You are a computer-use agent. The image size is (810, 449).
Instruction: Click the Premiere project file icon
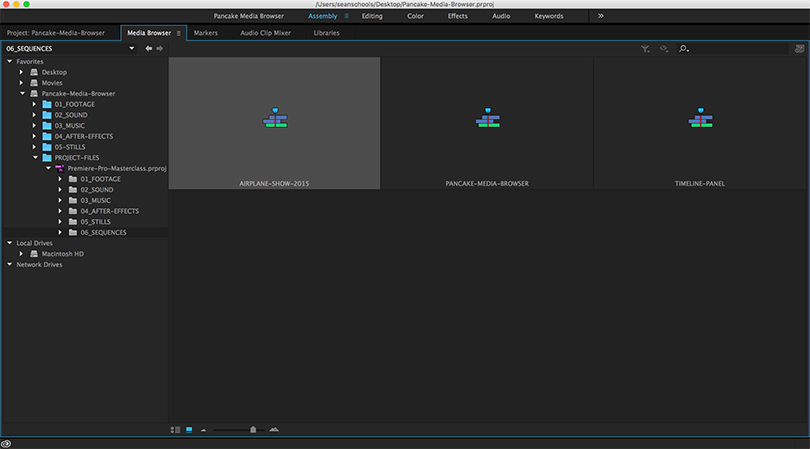[x=60, y=168]
